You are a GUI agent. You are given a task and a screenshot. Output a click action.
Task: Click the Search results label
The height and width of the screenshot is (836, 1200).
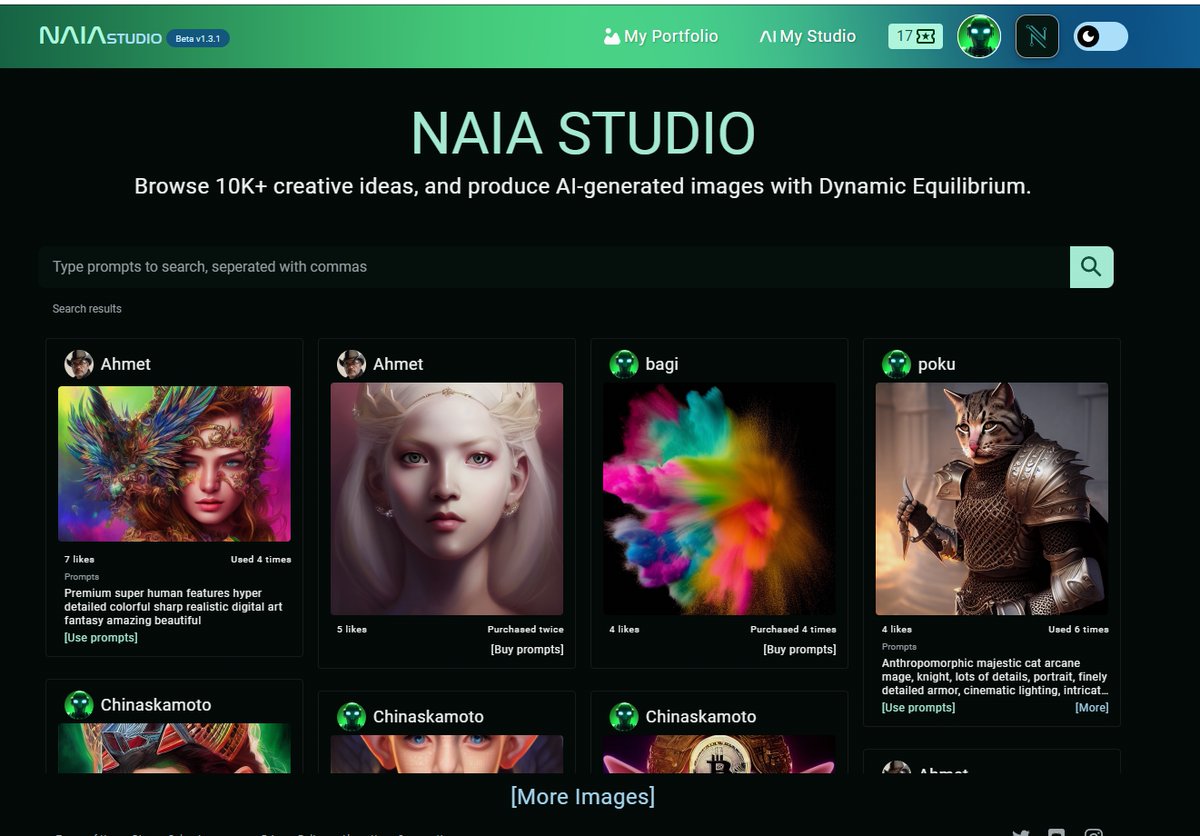pyautogui.click(x=87, y=309)
